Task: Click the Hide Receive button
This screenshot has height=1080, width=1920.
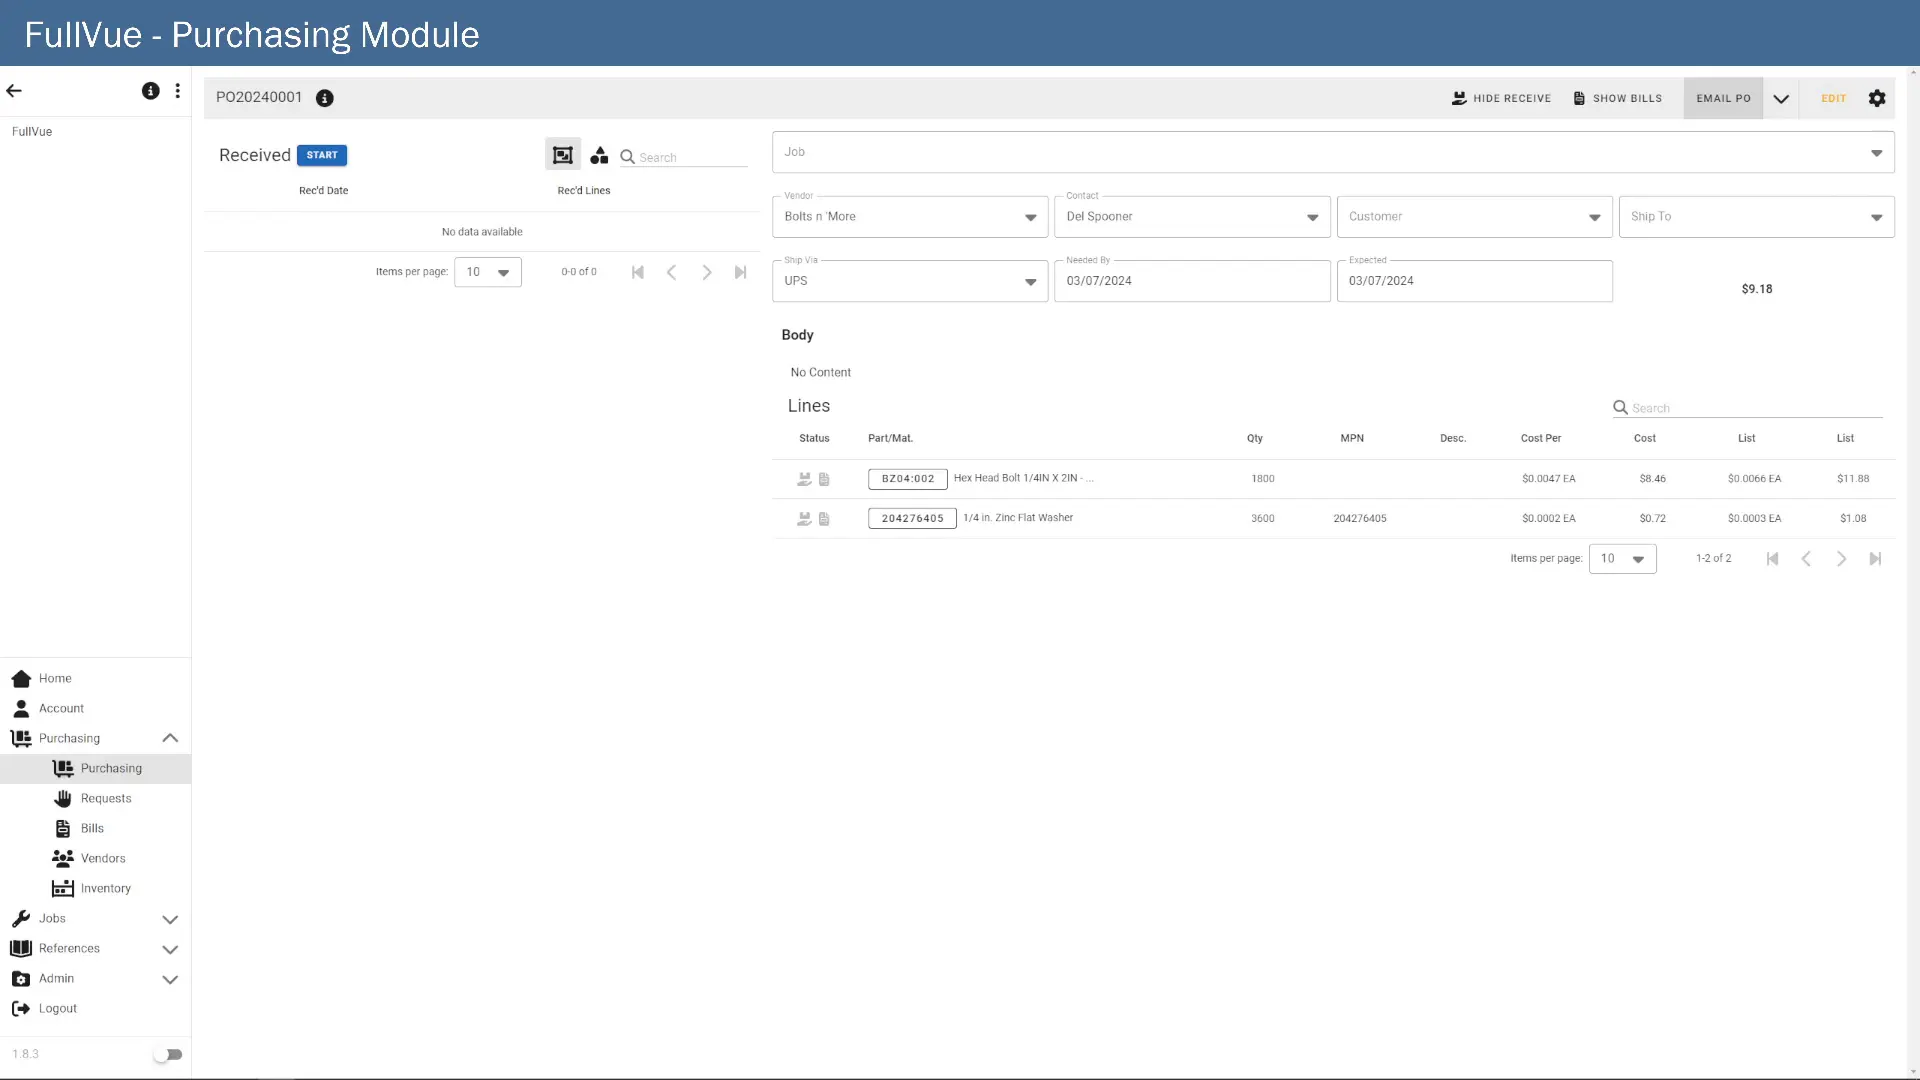Action: point(1501,98)
